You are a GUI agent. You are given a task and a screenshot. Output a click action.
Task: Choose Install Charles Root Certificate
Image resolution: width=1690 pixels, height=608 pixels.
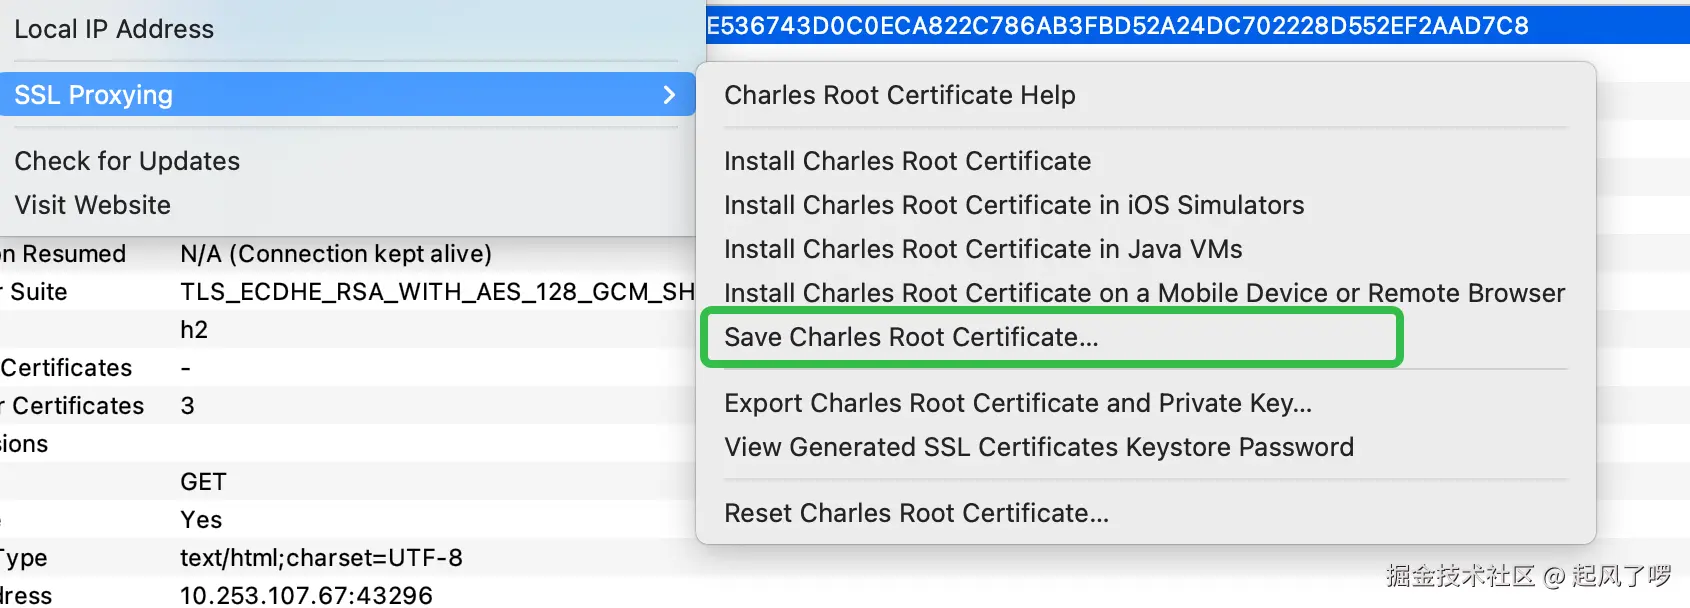[907, 161]
